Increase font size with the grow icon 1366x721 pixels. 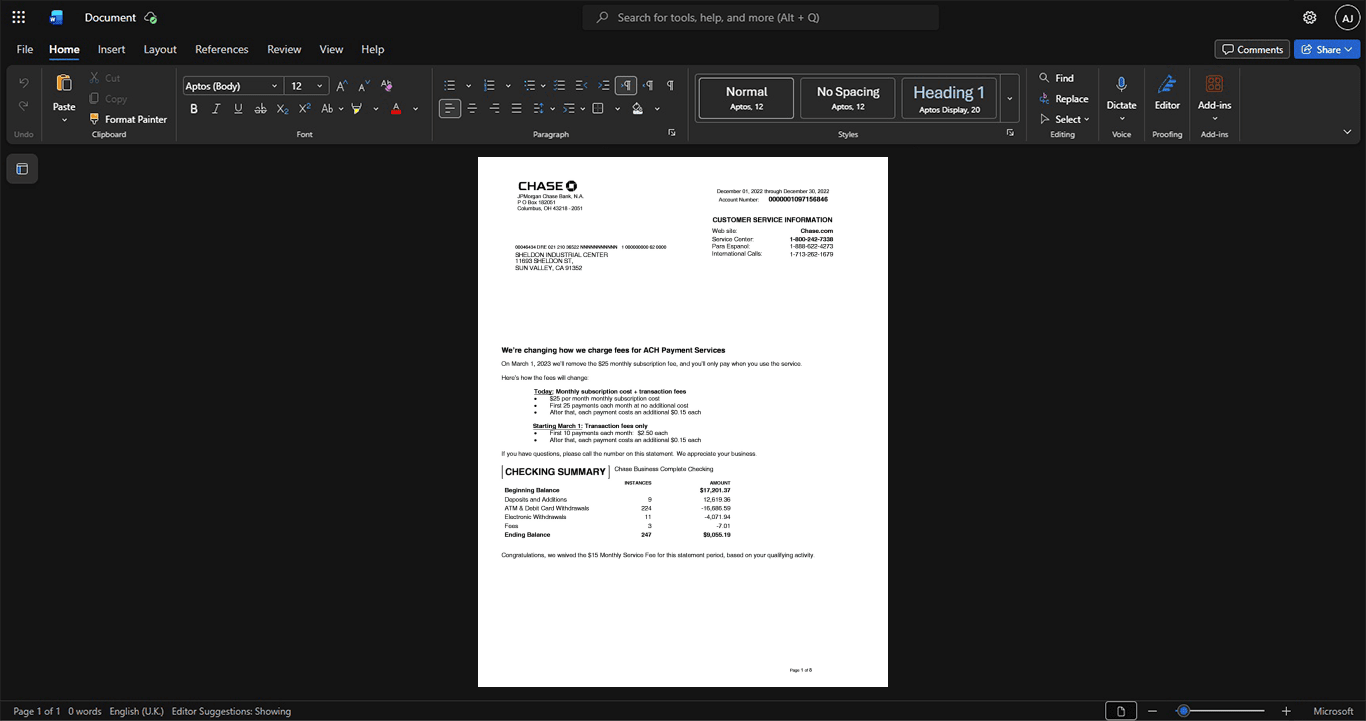(342, 86)
